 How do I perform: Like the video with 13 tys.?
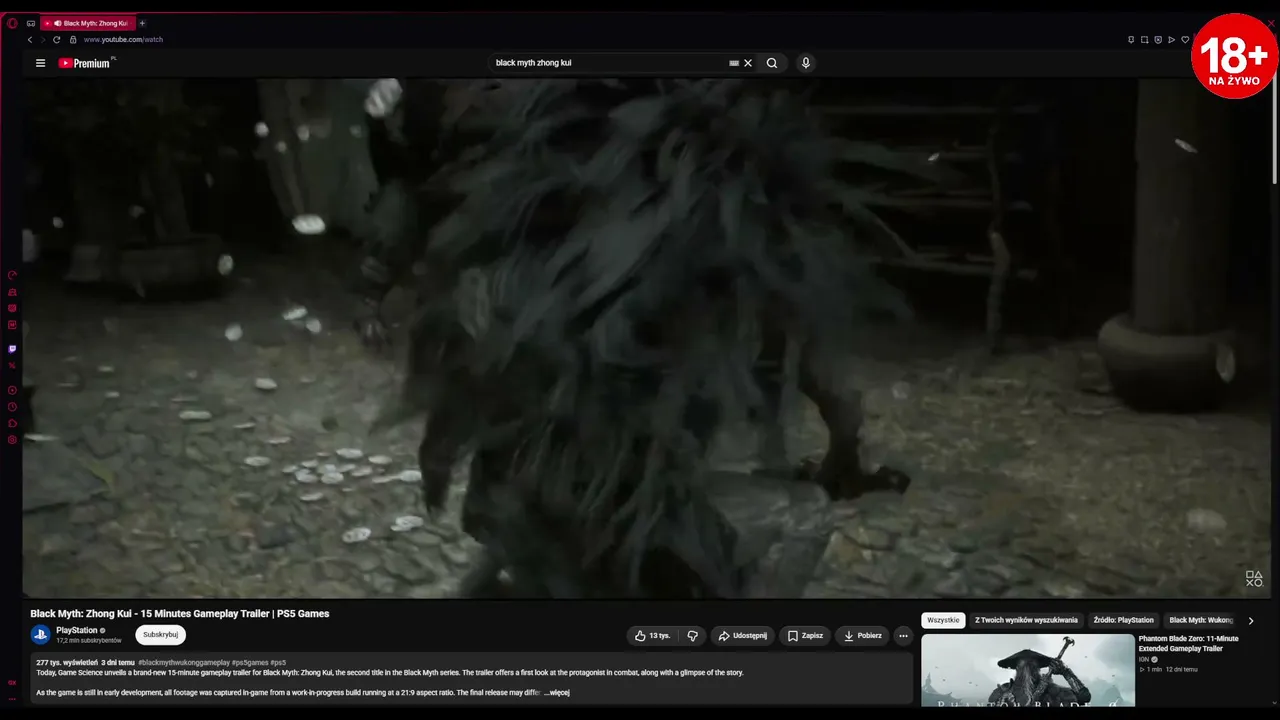(652, 636)
